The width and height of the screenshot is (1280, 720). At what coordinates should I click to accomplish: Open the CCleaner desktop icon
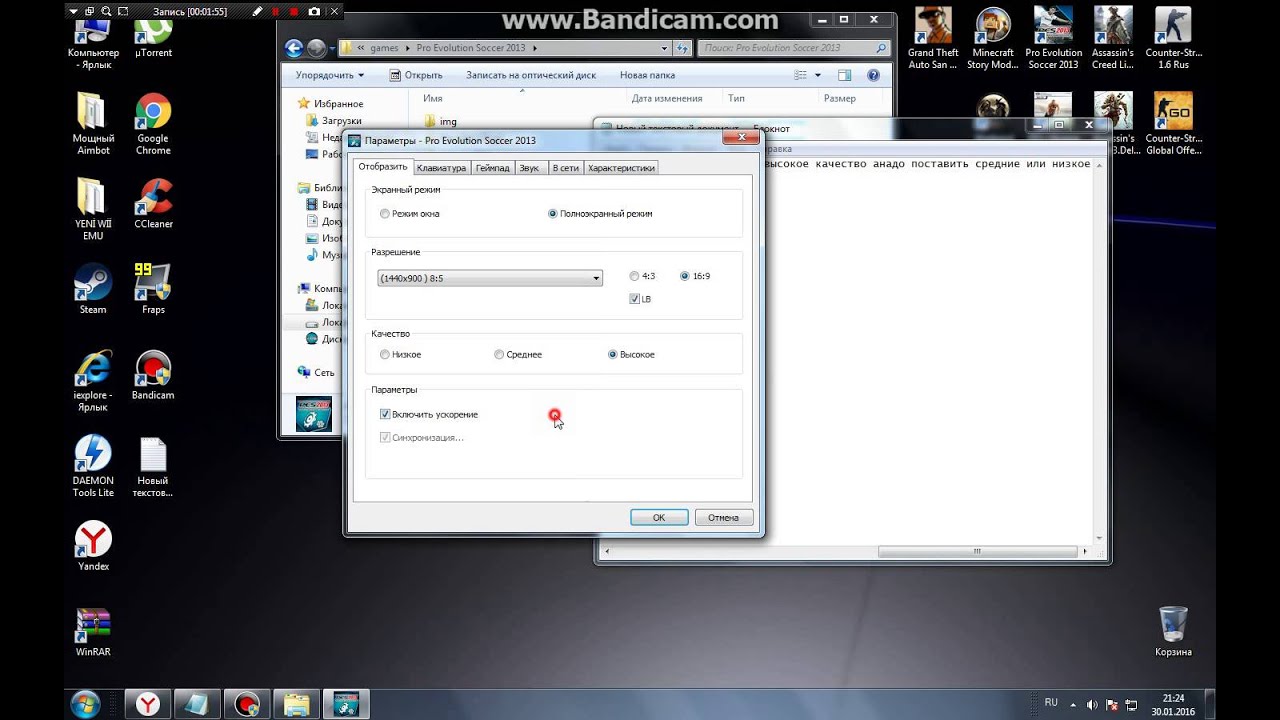pyautogui.click(x=153, y=204)
